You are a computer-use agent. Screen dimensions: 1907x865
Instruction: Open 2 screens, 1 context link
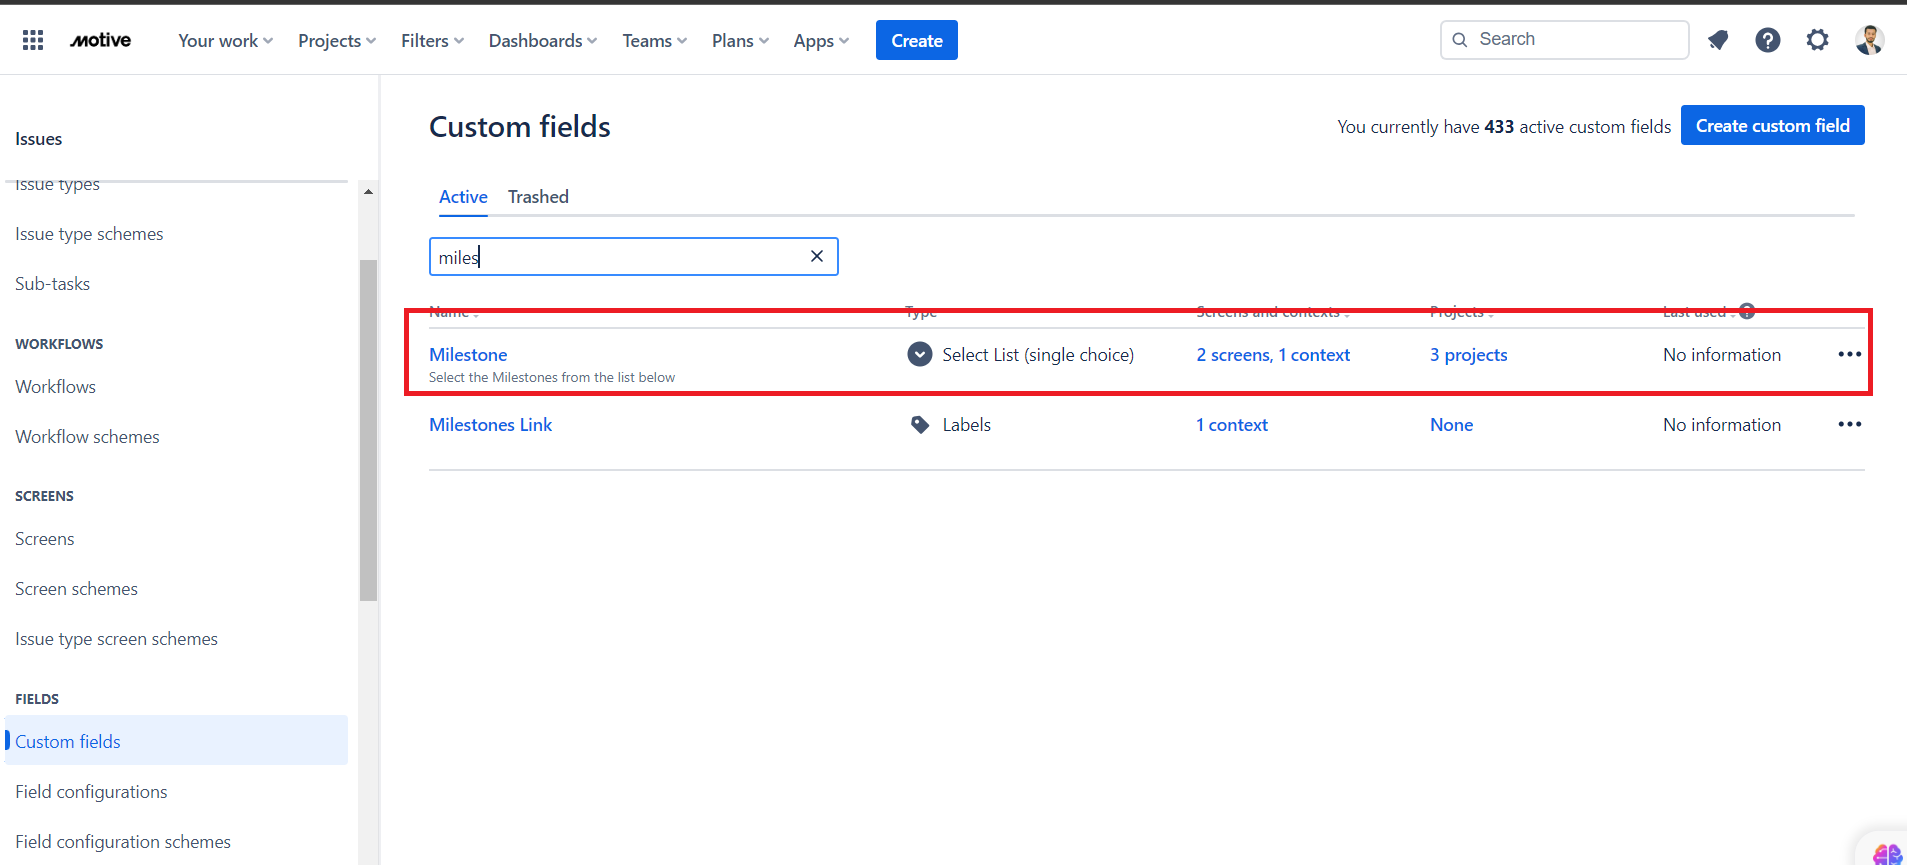pos(1273,355)
